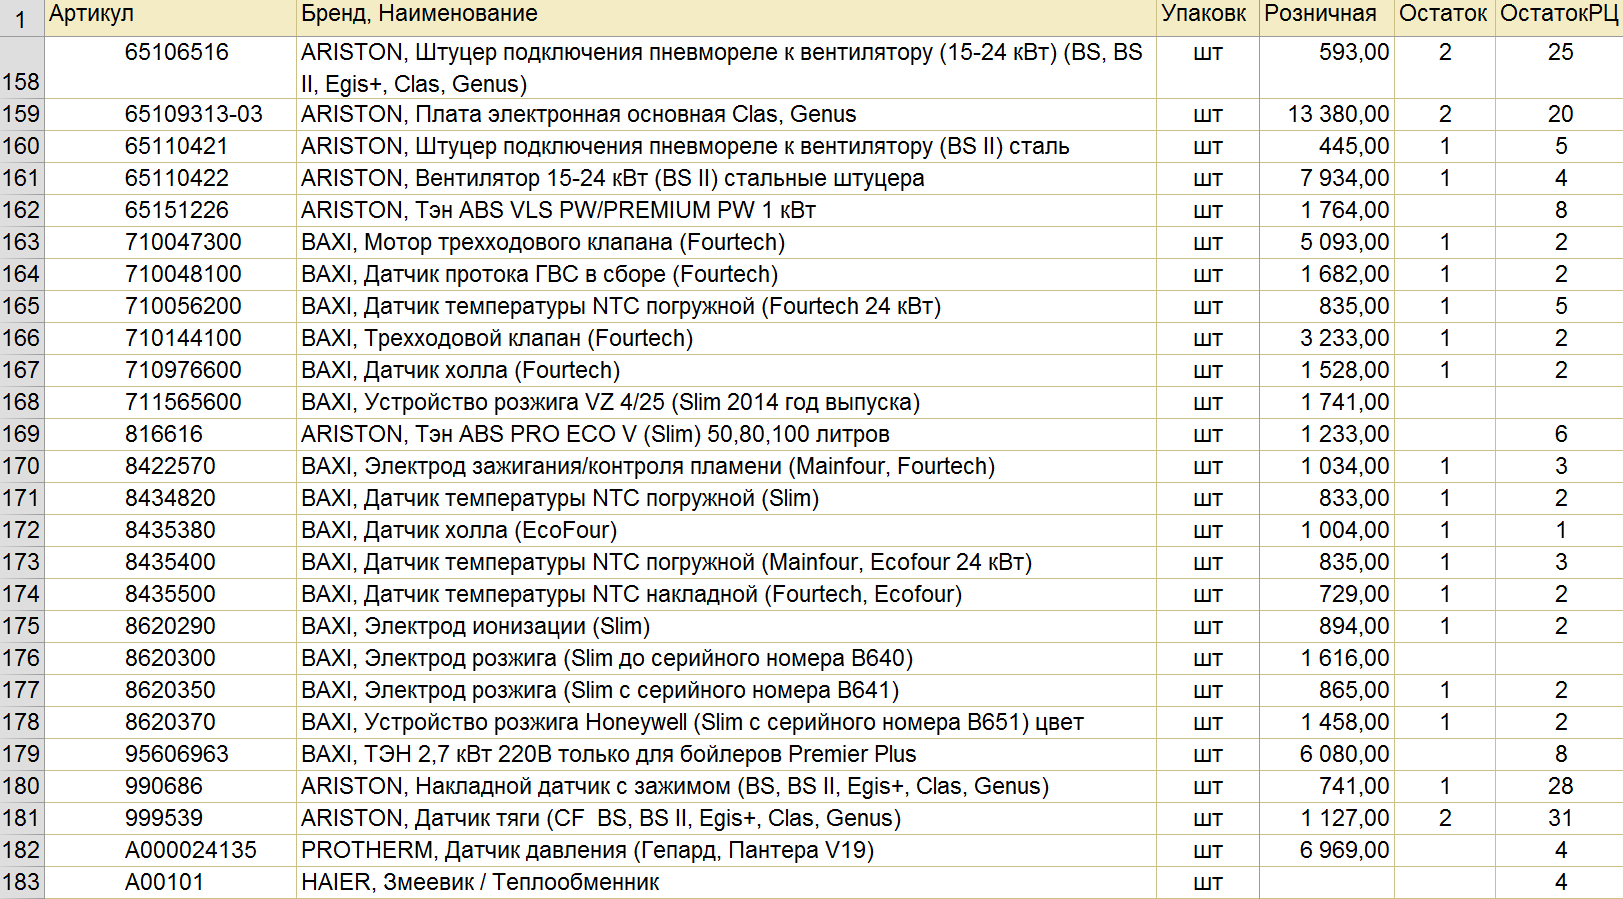Viewport: 1623px width, 899px height.
Task: Click article cell 65151226
Action: 170,210
